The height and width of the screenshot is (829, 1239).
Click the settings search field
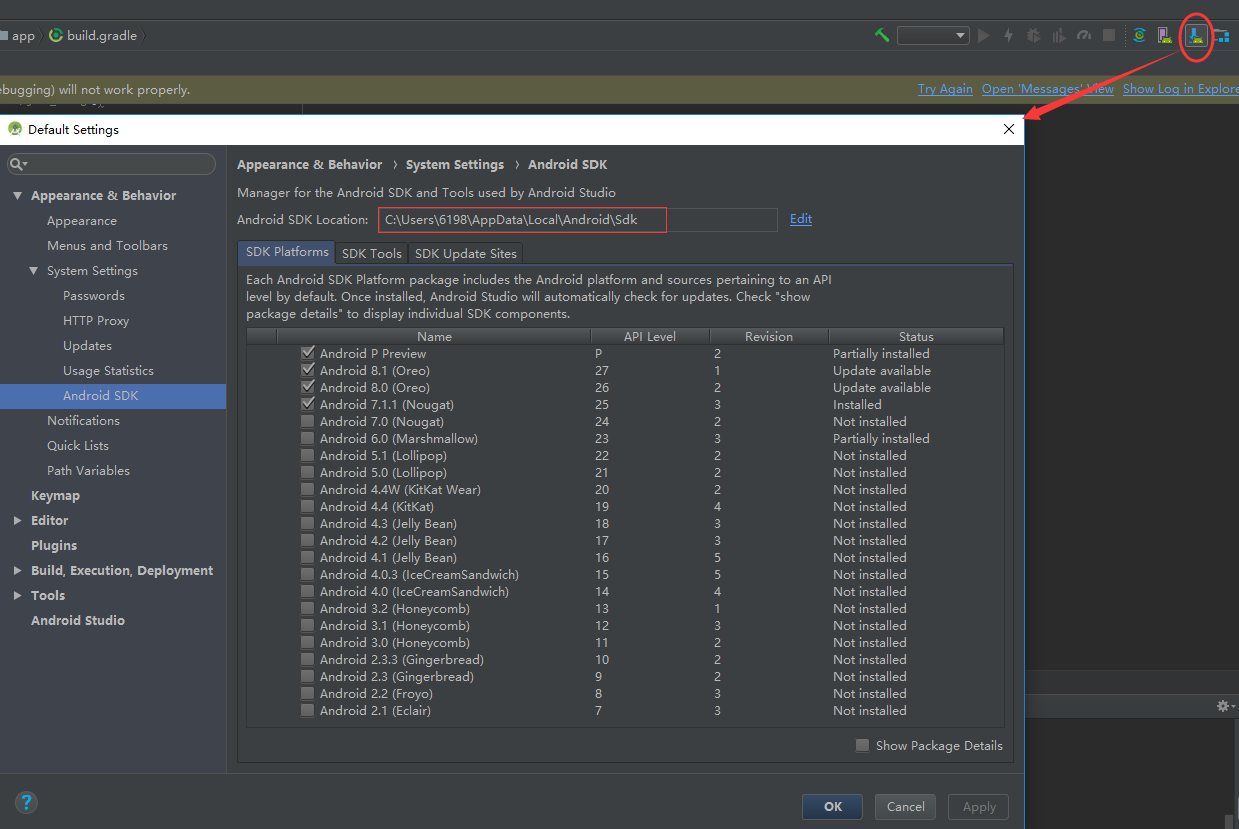(111, 164)
